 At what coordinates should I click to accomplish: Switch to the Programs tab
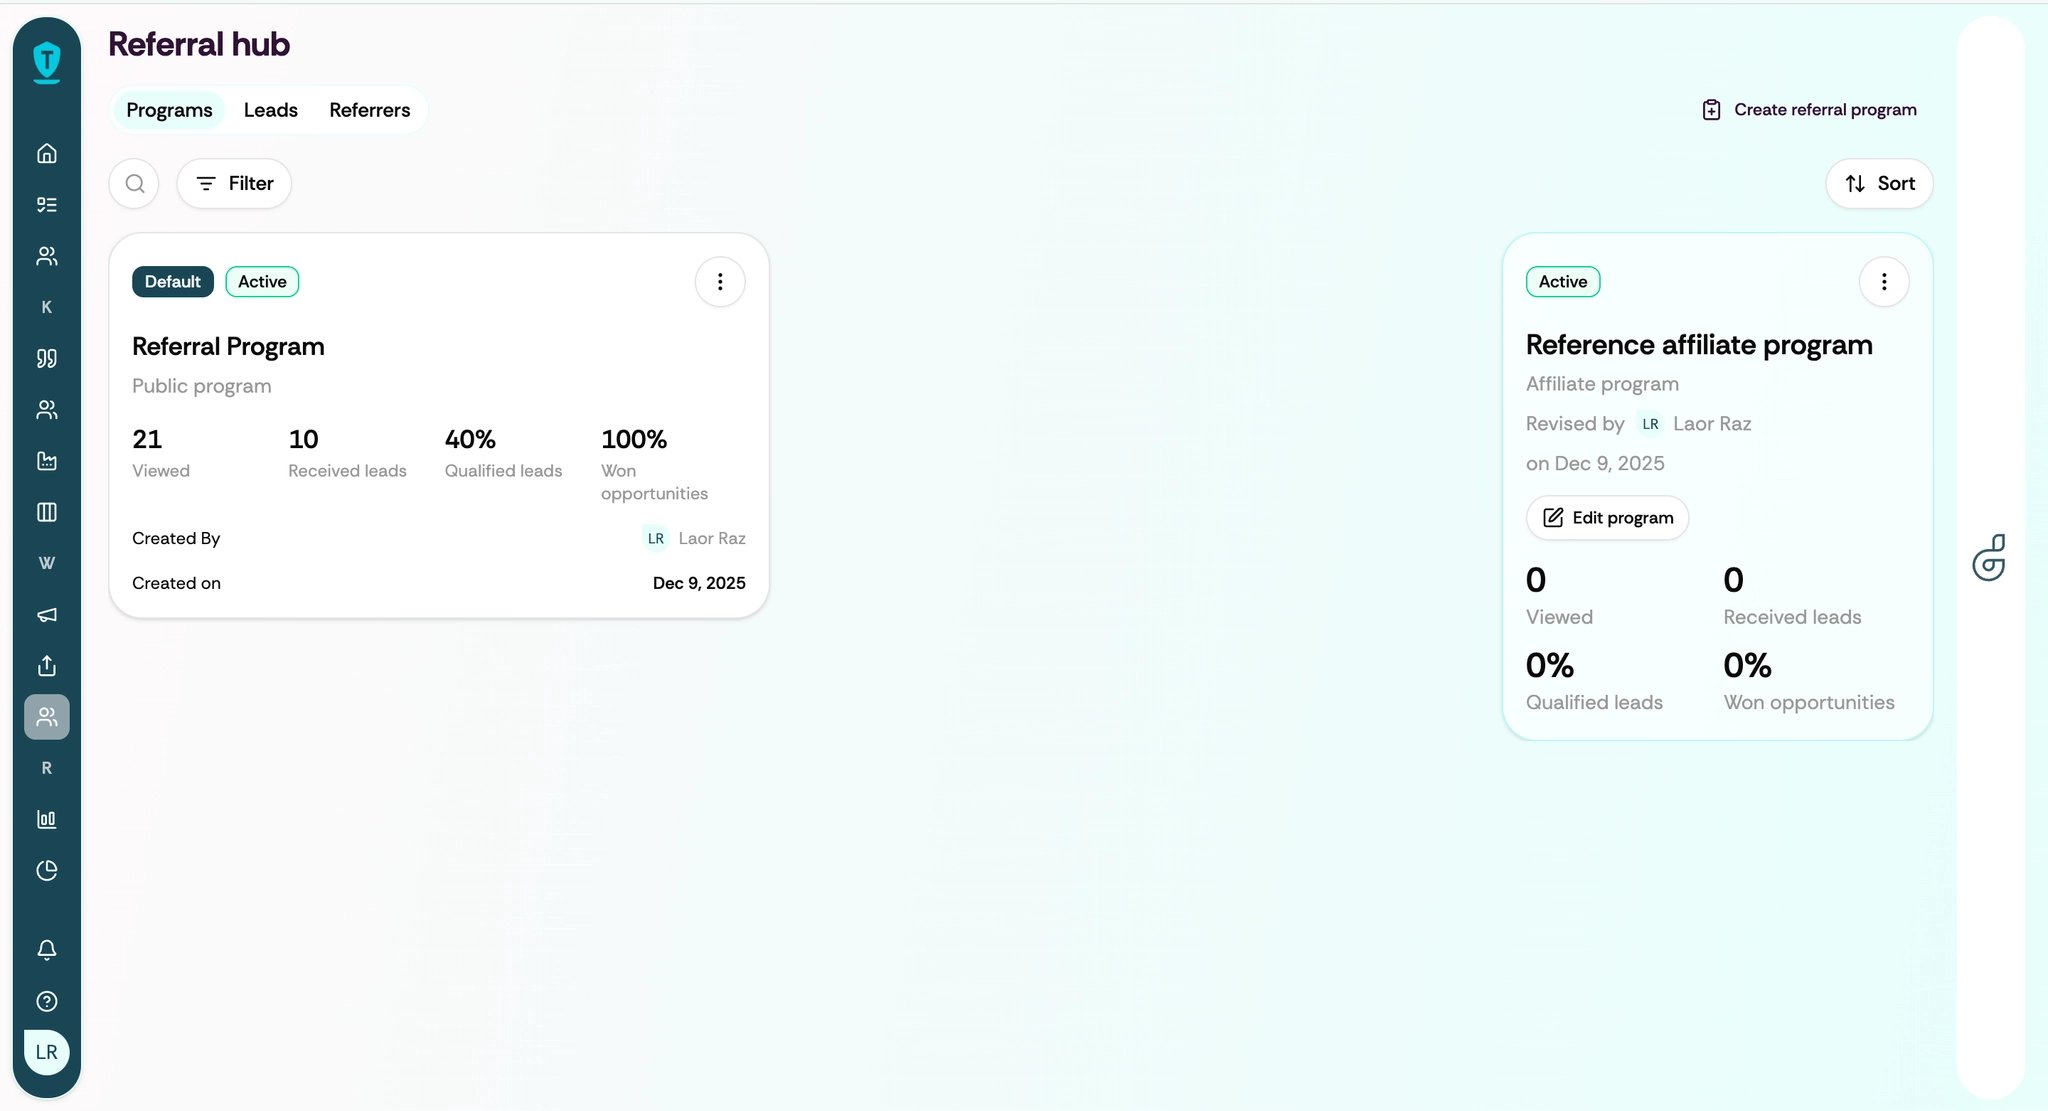[x=169, y=110]
